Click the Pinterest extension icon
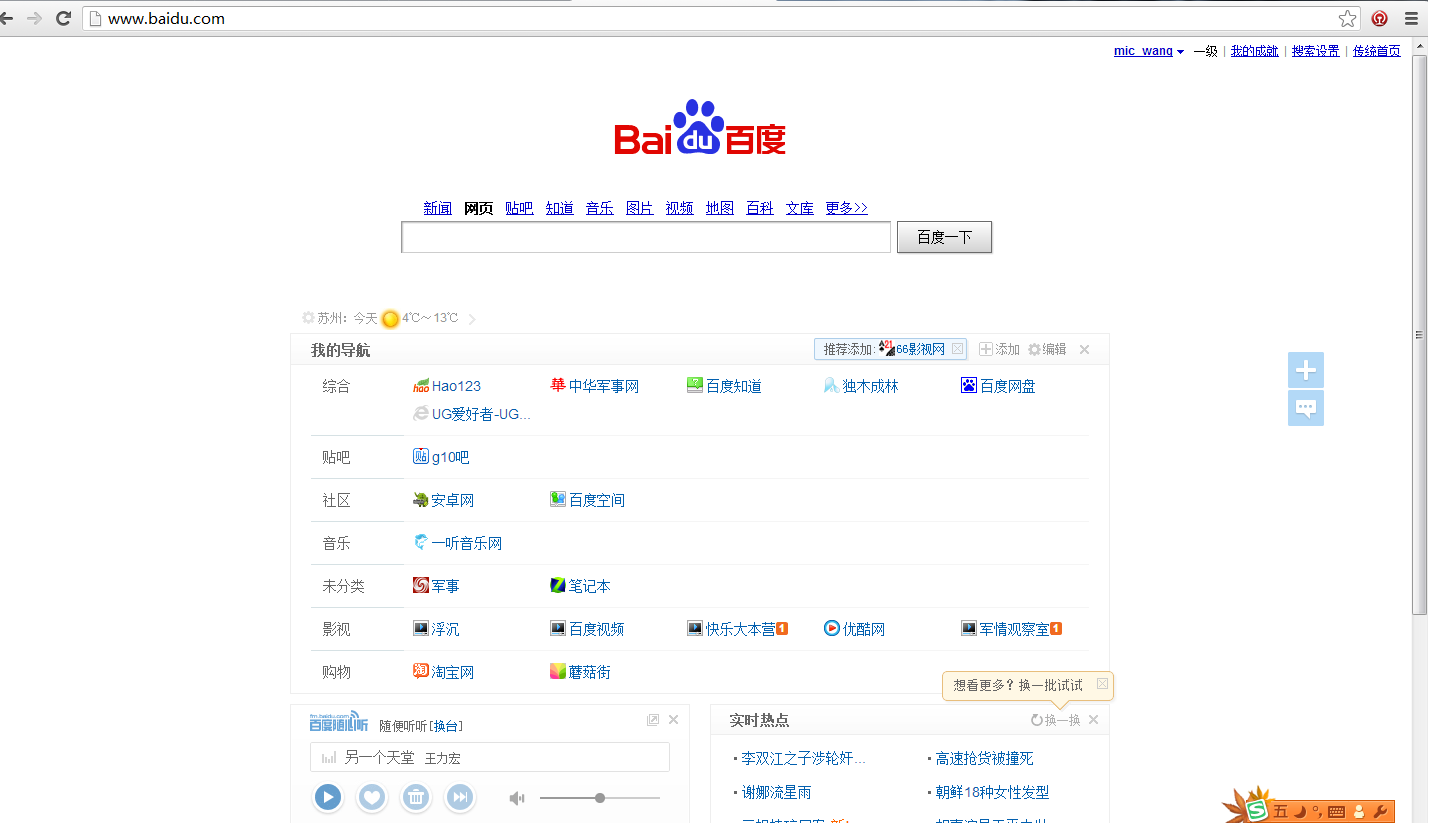Screen dimensions: 1435x823 click(x=1380, y=18)
